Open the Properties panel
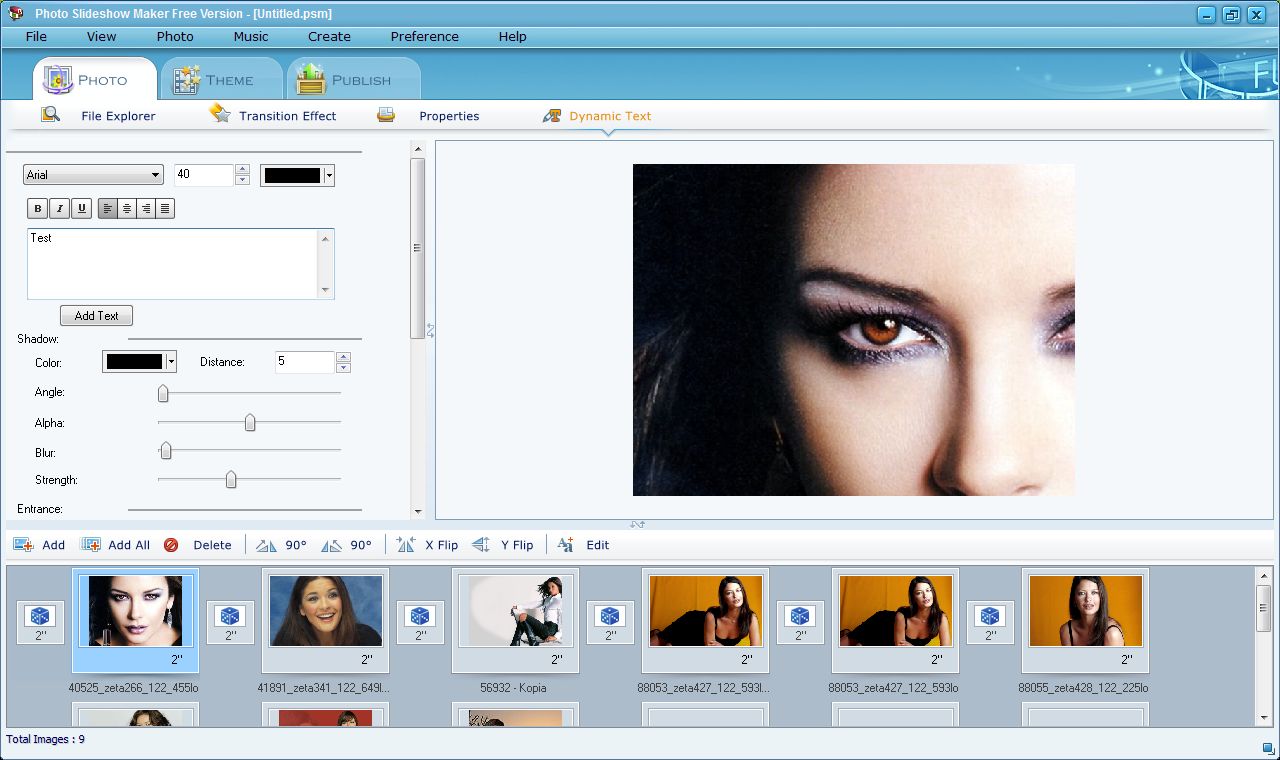The height and width of the screenshot is (760, 1280). pyautogui.click(x=428, y=116)
